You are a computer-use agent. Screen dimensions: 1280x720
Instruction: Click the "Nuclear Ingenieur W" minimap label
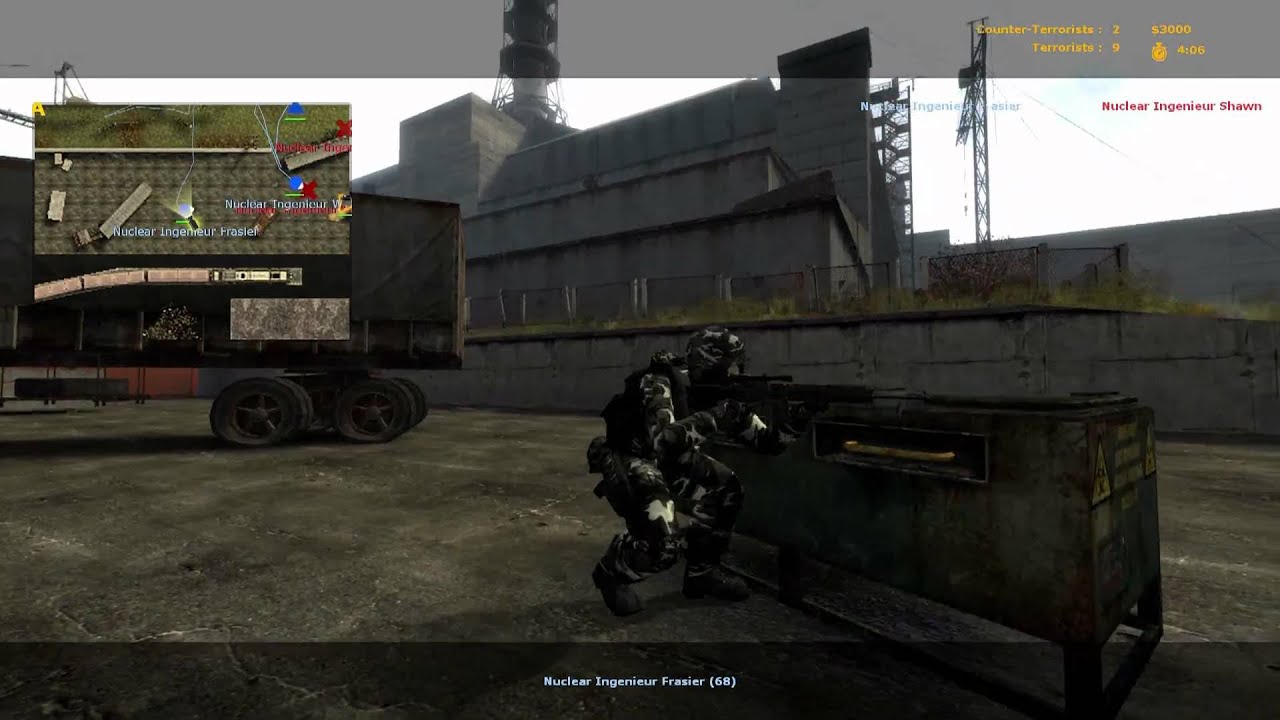point(285,204)
